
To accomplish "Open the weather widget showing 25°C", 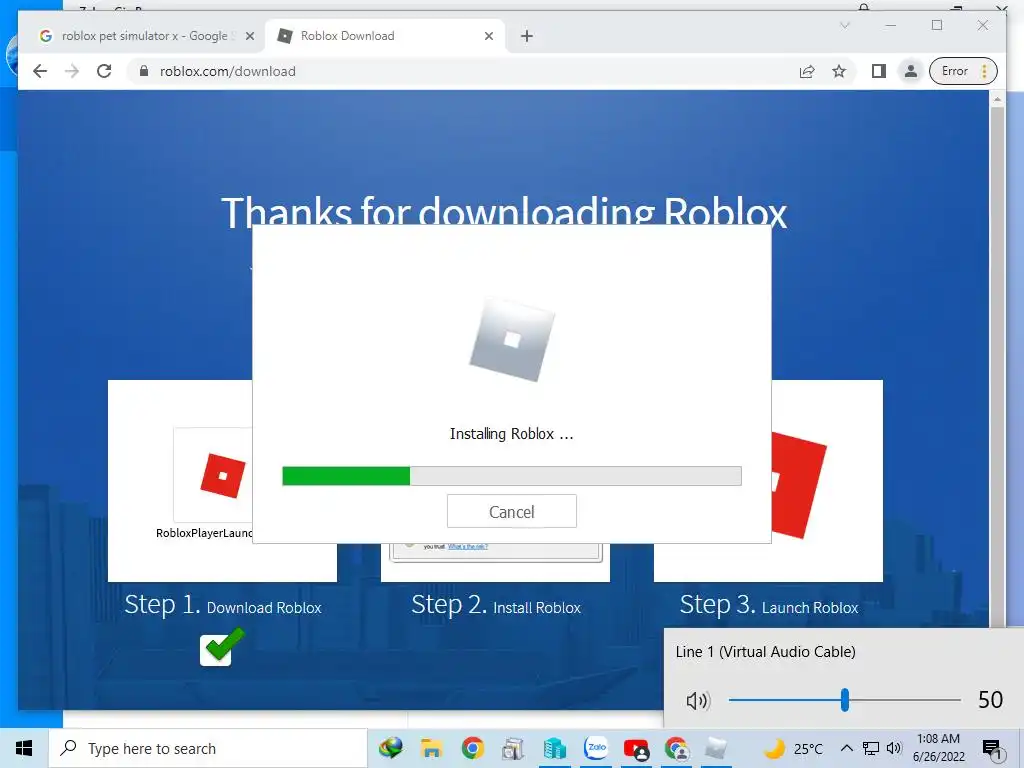I will (793, 748).
